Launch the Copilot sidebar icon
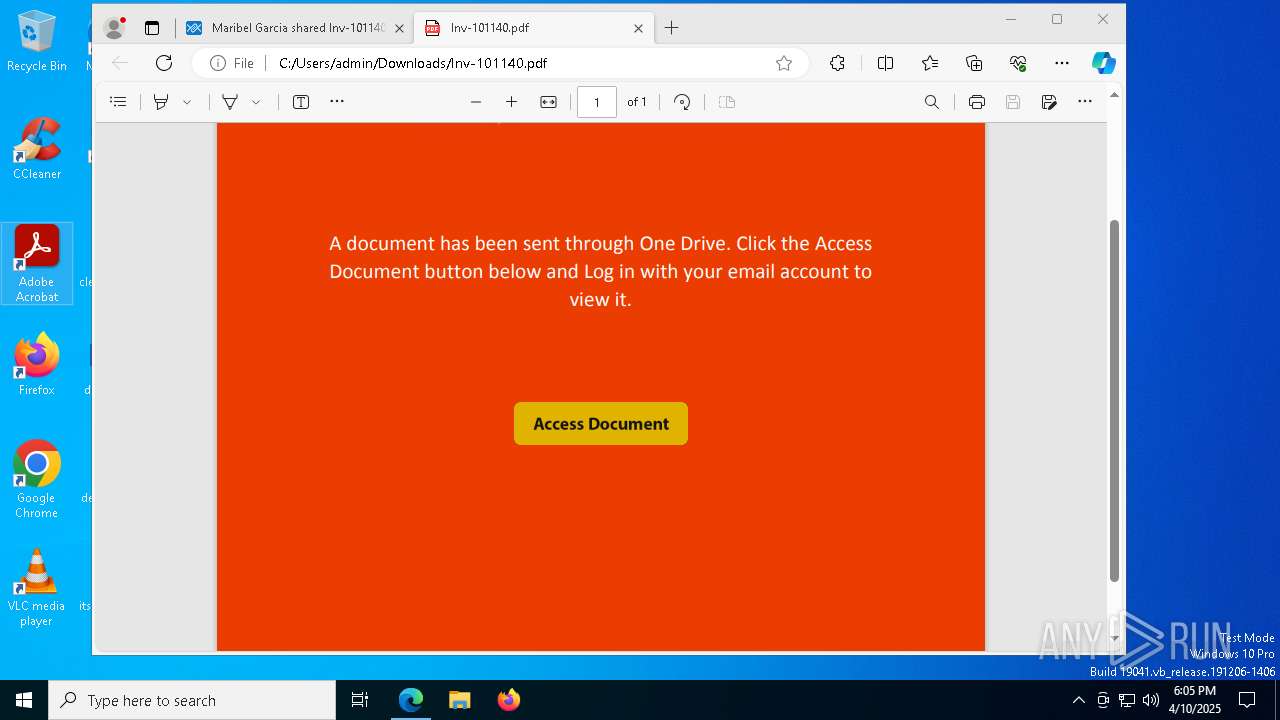Screen dimensions: 1280x720 [x=1104, y=63]
